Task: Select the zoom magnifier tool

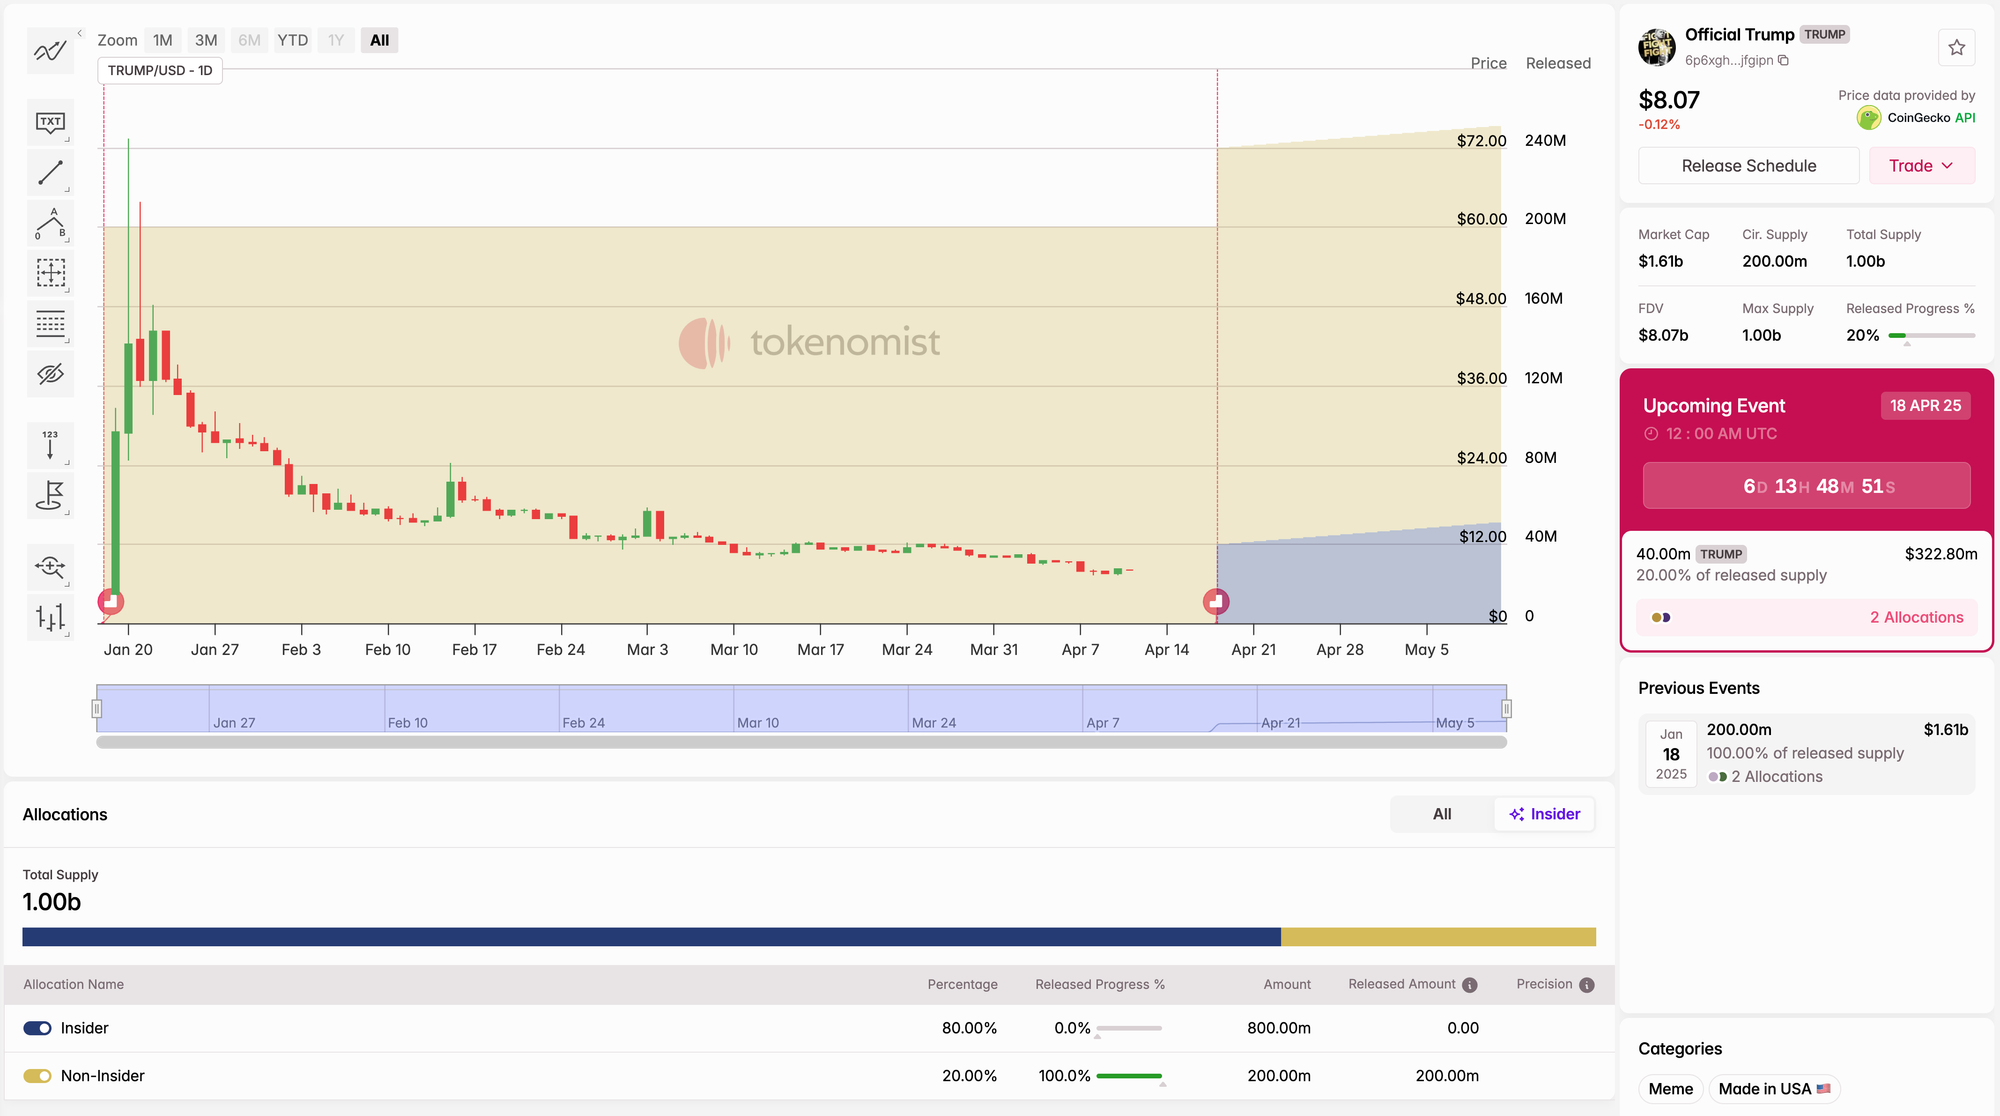Action: click(50, 567)
